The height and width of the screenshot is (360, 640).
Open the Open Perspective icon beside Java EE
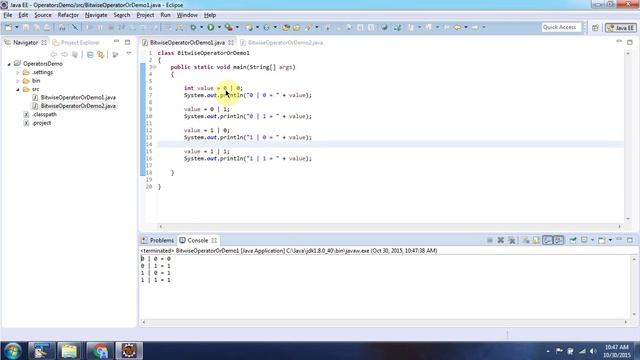[x=595, y=27]
